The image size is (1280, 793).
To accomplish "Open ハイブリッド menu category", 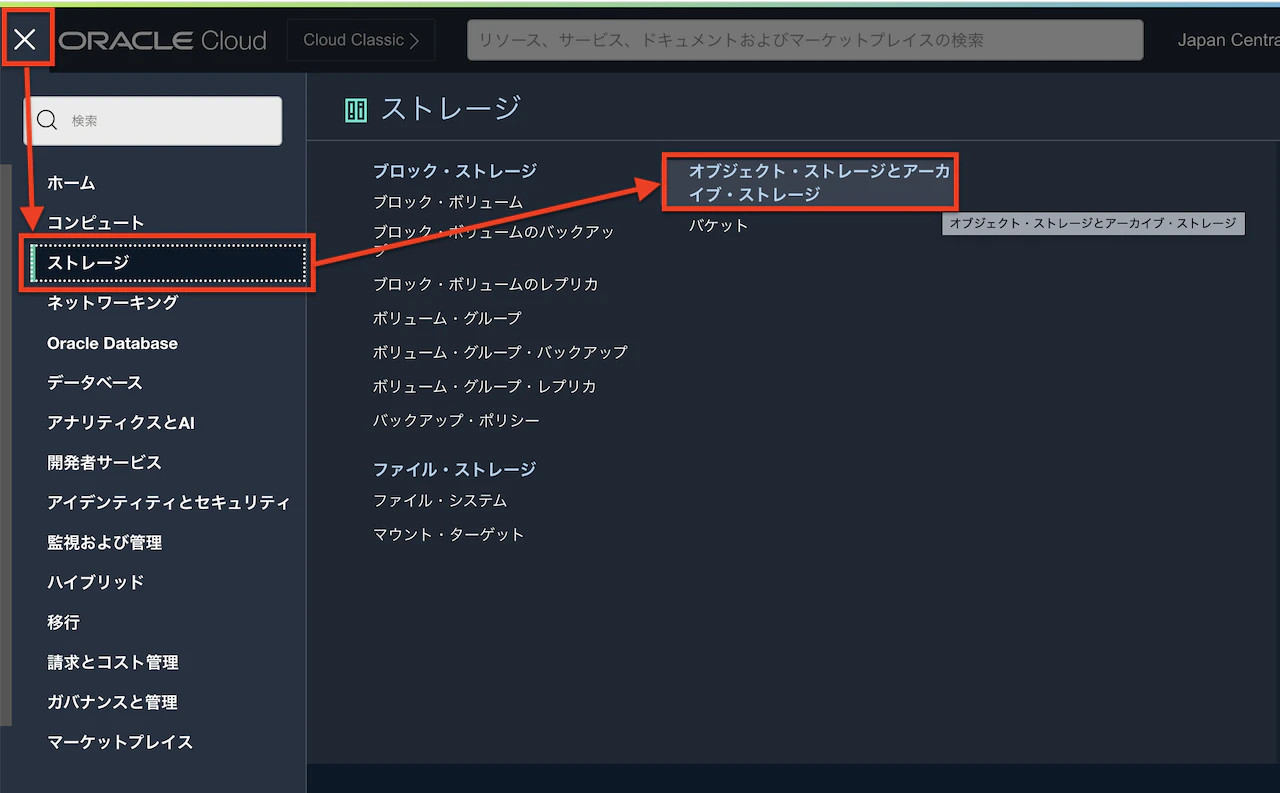I will pyautogui.click(x=96, y=582).
